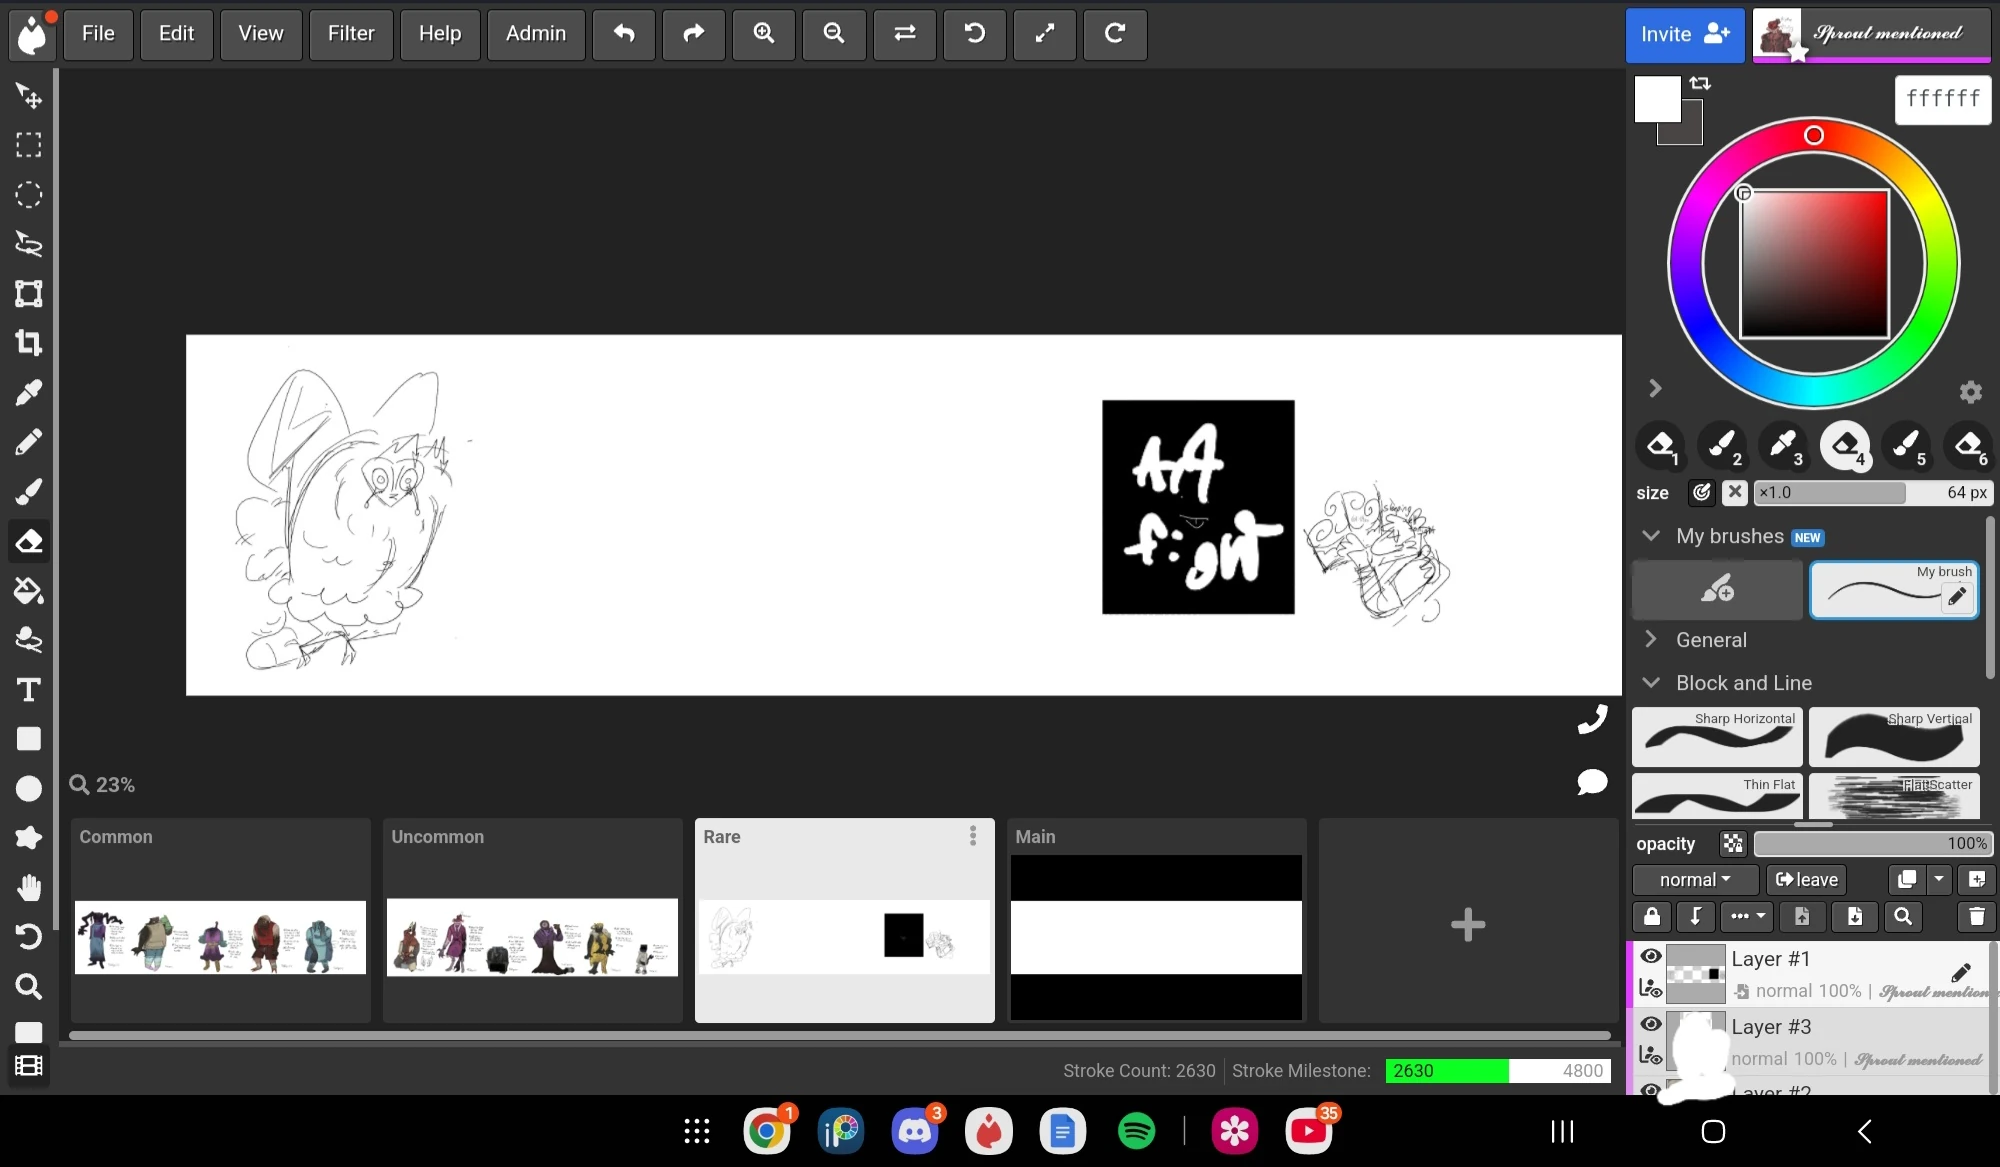Image resolution: width=2000 pixels, height=1167 pixels.
Task: Click the delete layer trash icon
Action: click(x=1976, y=916)
